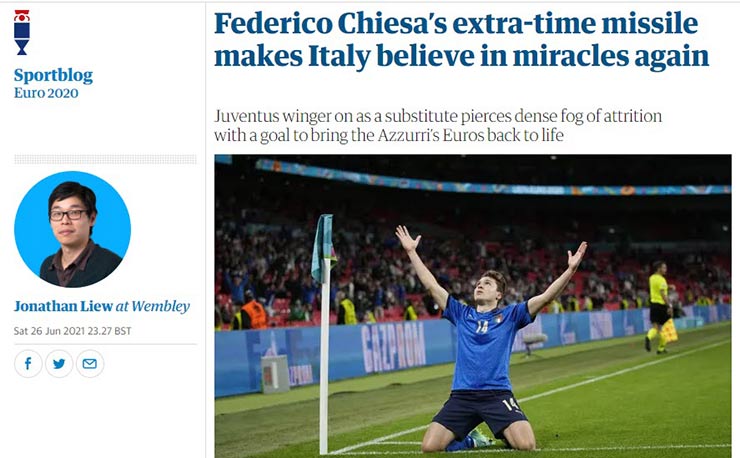Click the Euro trophy icon above Sportblog
Image resolution: width=740 pixels, height=458 pixels.
point(22,32)
